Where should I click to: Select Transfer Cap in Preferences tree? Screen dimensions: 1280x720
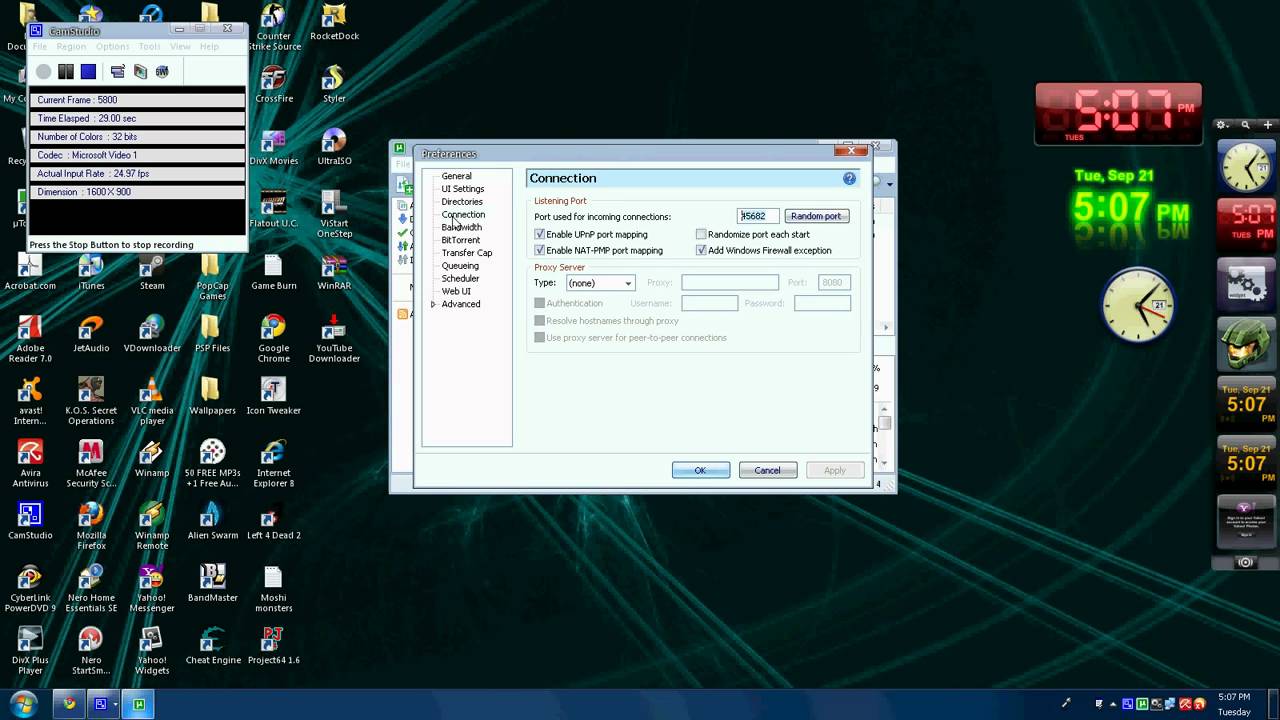click(467, 253)
